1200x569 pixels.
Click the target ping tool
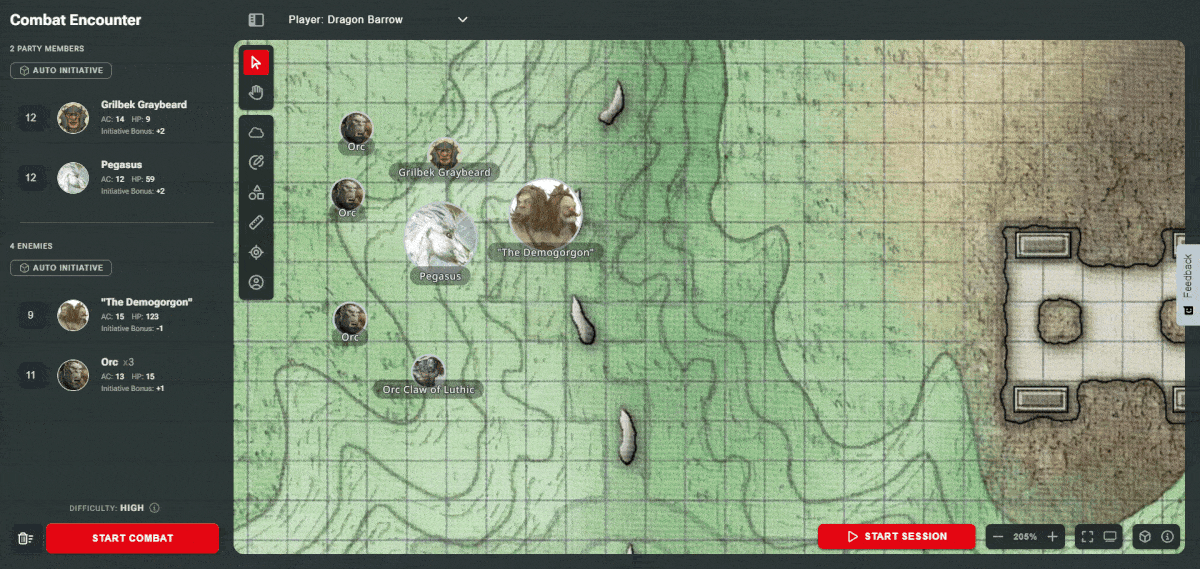point(256,252)
